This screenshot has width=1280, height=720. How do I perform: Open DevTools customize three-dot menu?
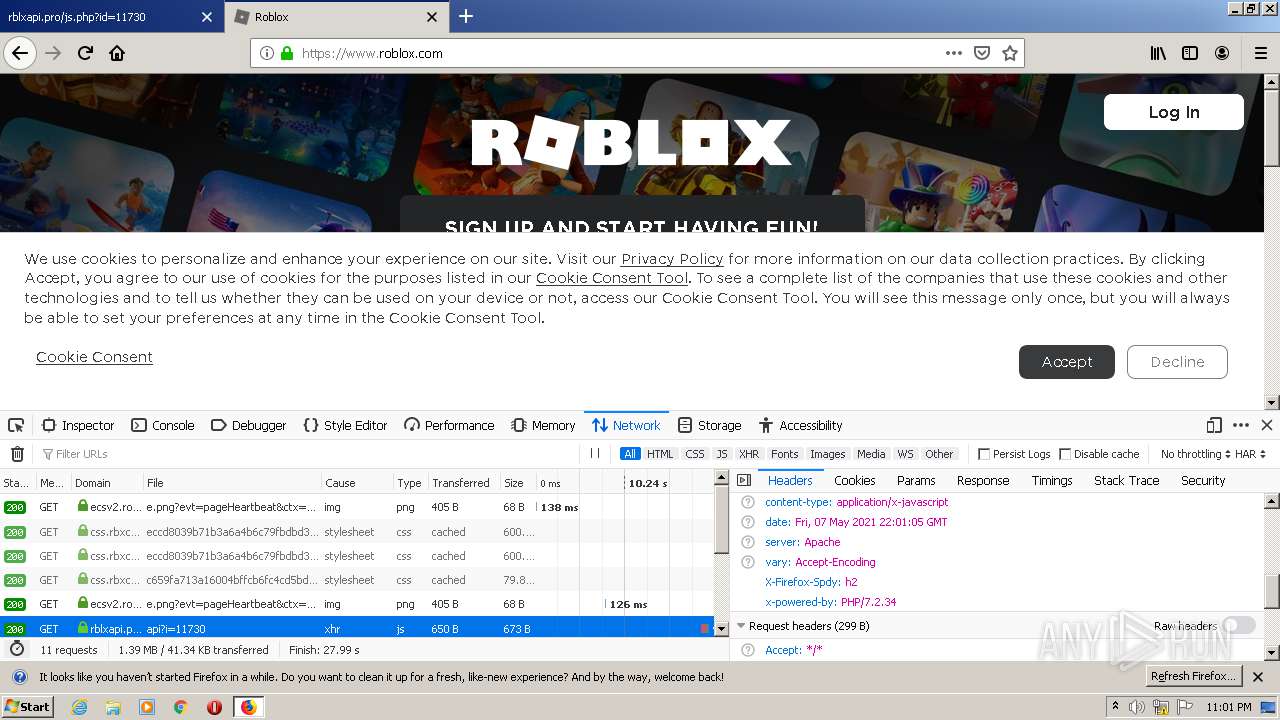pos(1241,425)
